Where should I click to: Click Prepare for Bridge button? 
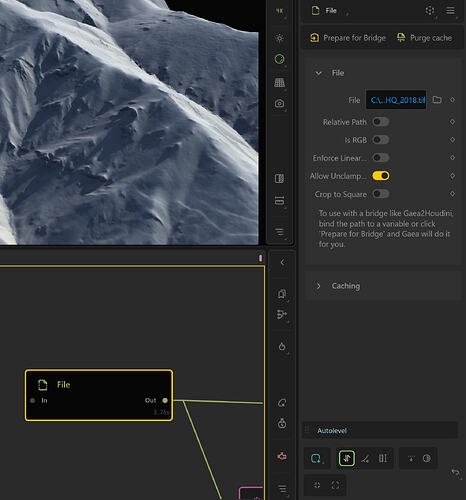pos(348,38)
